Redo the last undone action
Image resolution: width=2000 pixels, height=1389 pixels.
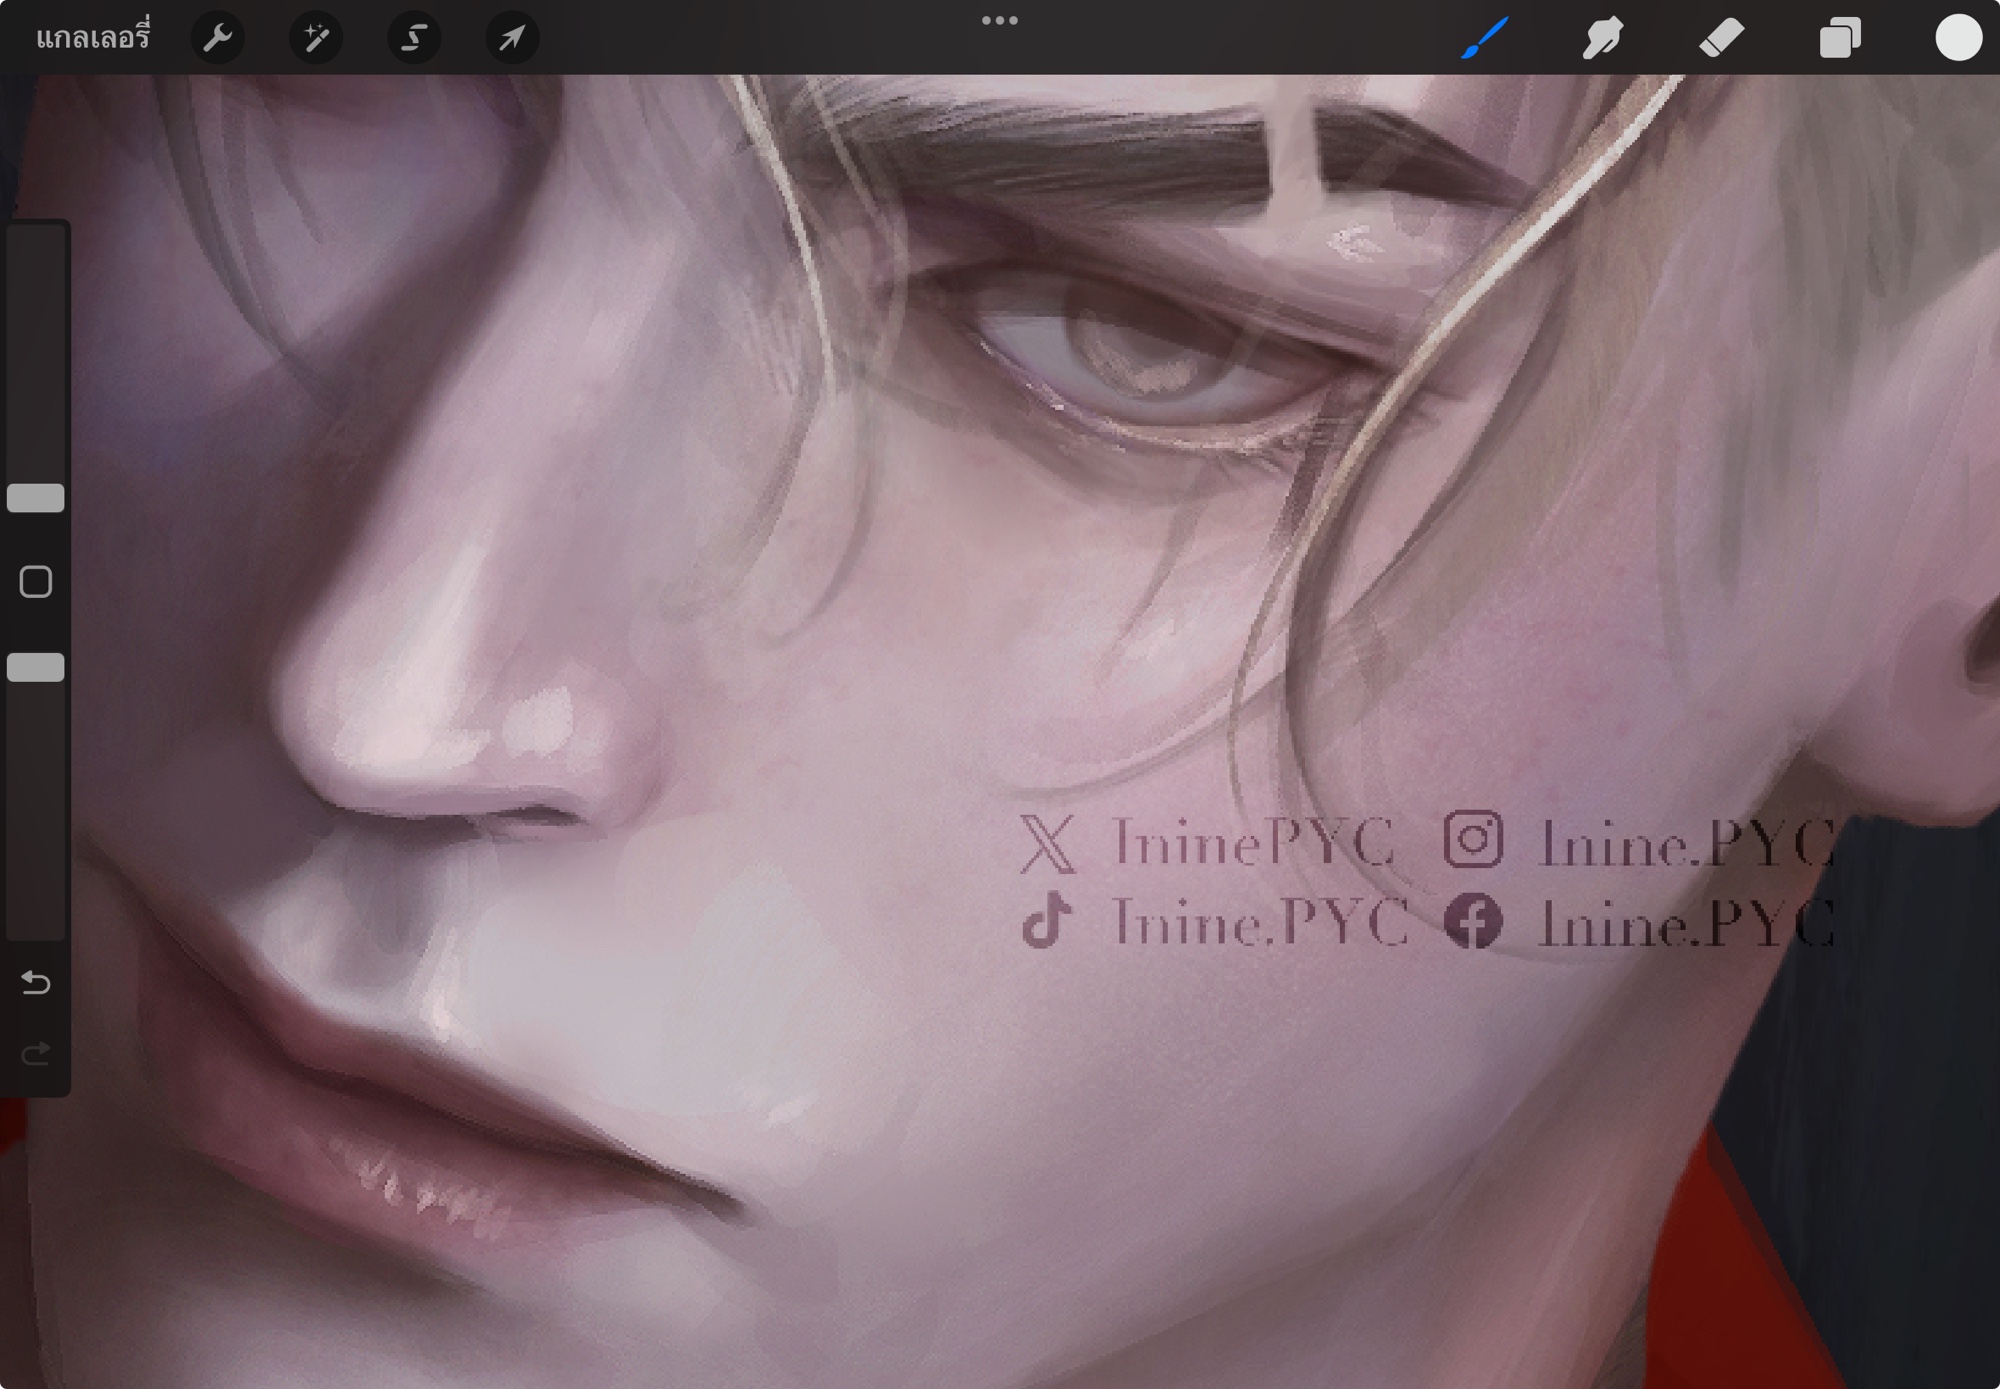point(36,1053)
